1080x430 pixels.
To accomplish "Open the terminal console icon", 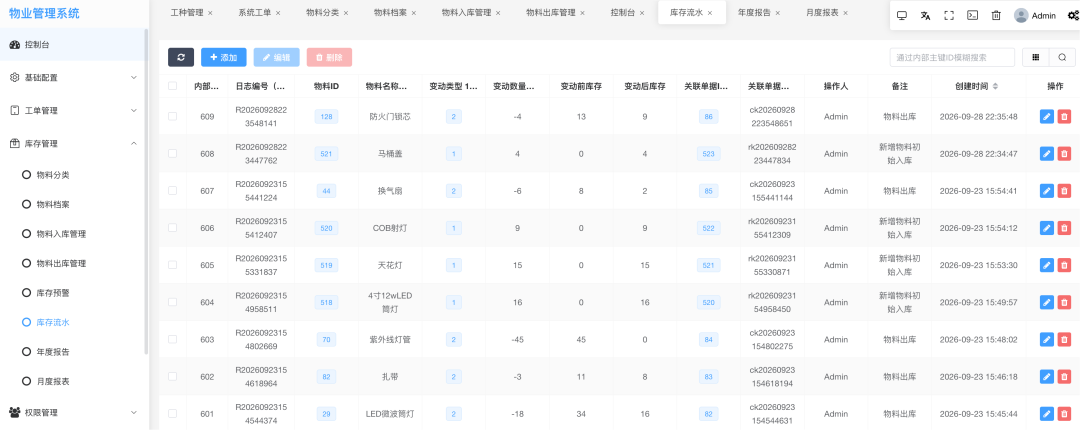I will pos(973,16).
